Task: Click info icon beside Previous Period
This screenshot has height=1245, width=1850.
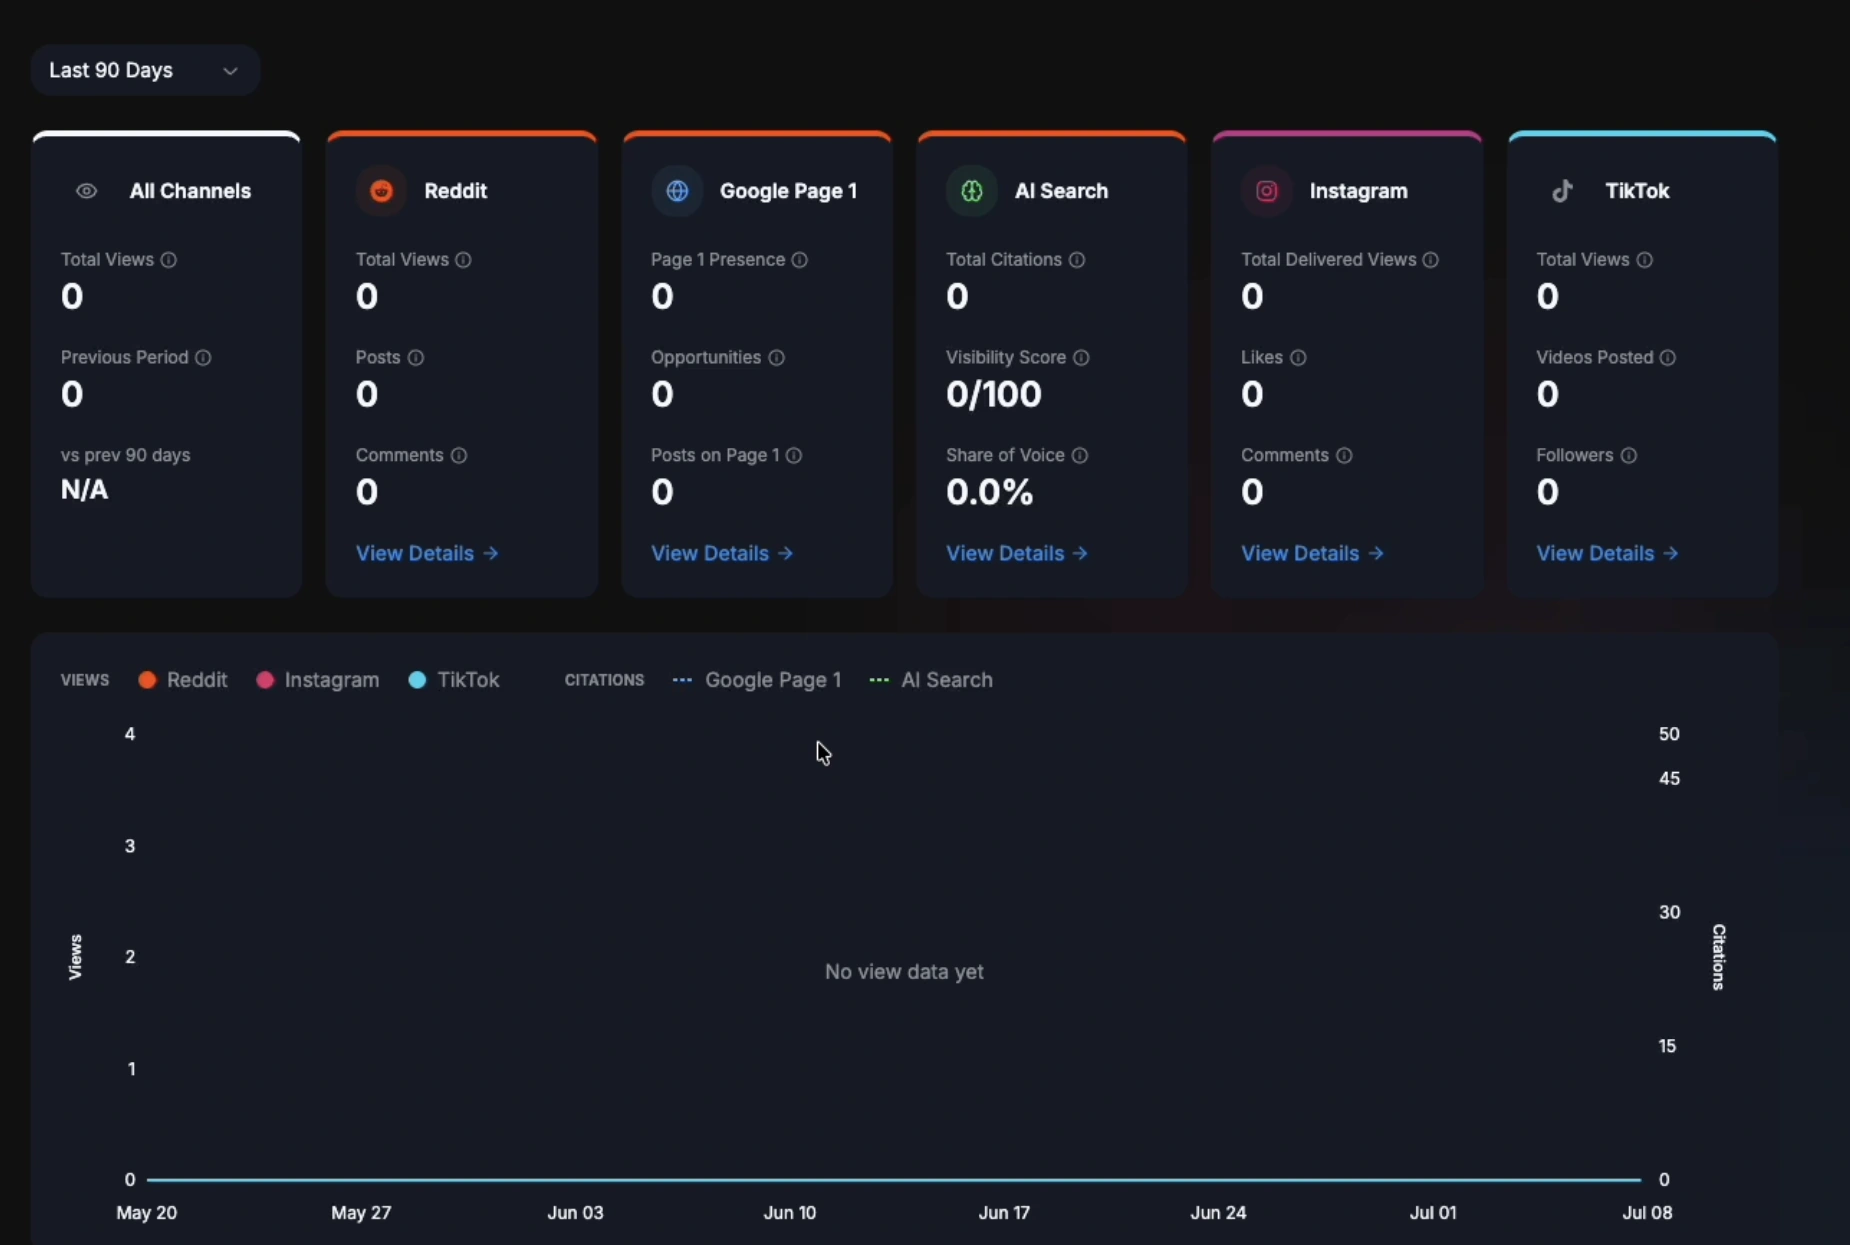Action: tap(203, 358)
